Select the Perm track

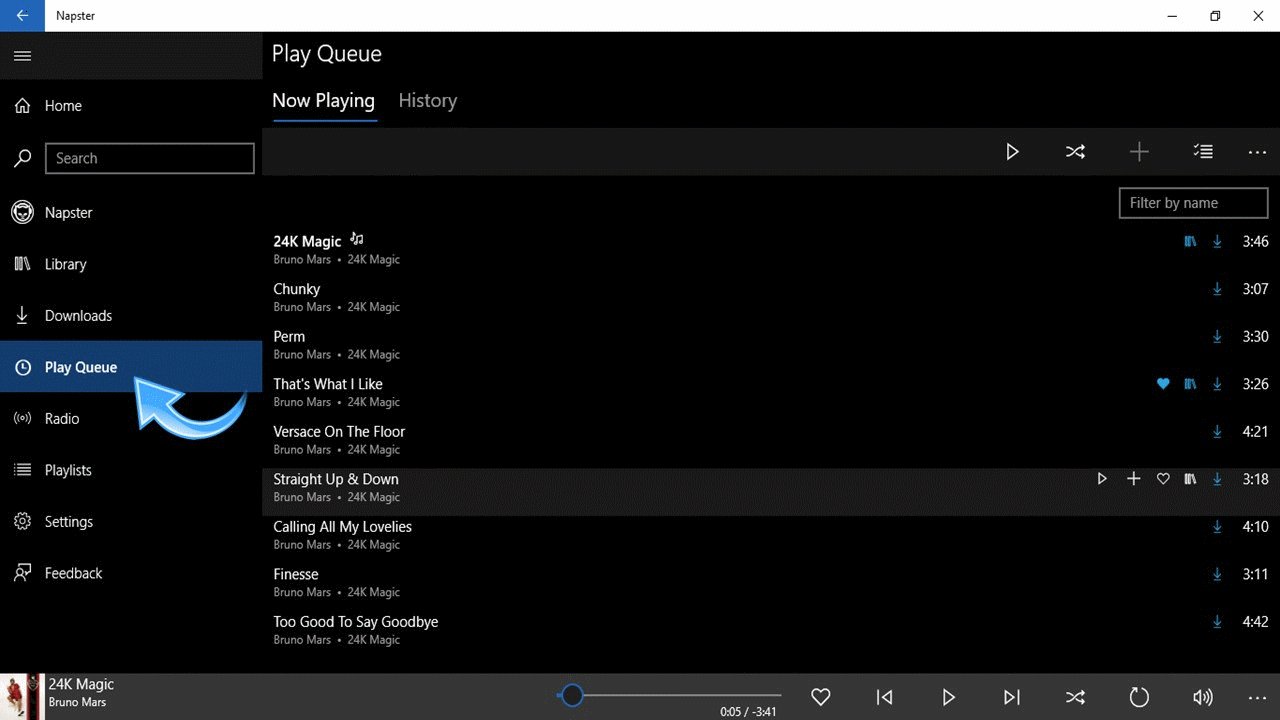(x=771, y=344)
